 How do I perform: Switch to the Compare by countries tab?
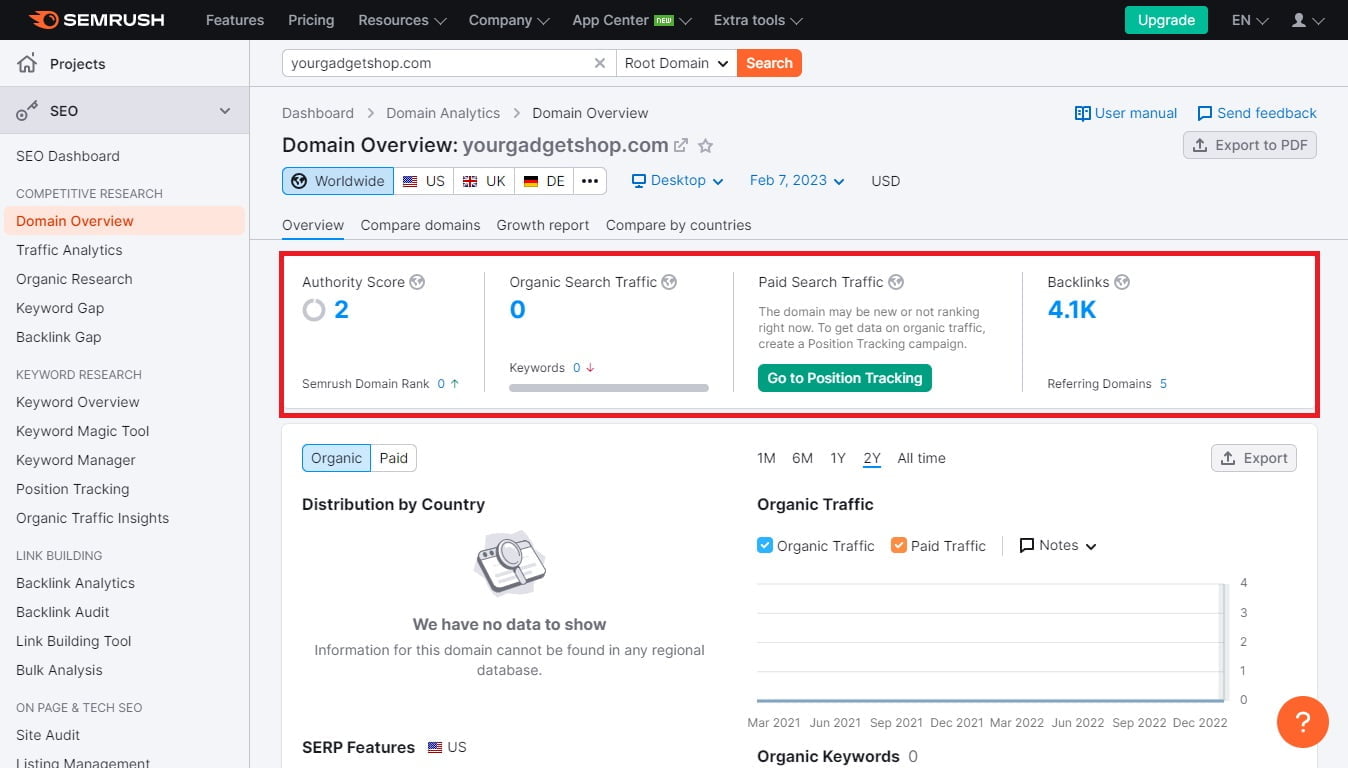678,225
